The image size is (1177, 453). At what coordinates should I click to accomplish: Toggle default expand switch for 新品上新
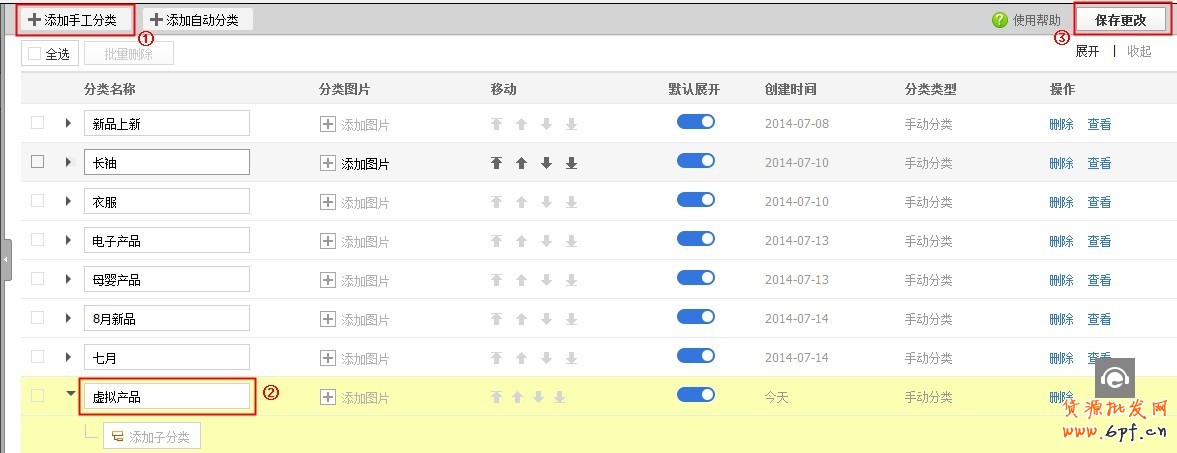pyautogui.click(x=696, y=122)
